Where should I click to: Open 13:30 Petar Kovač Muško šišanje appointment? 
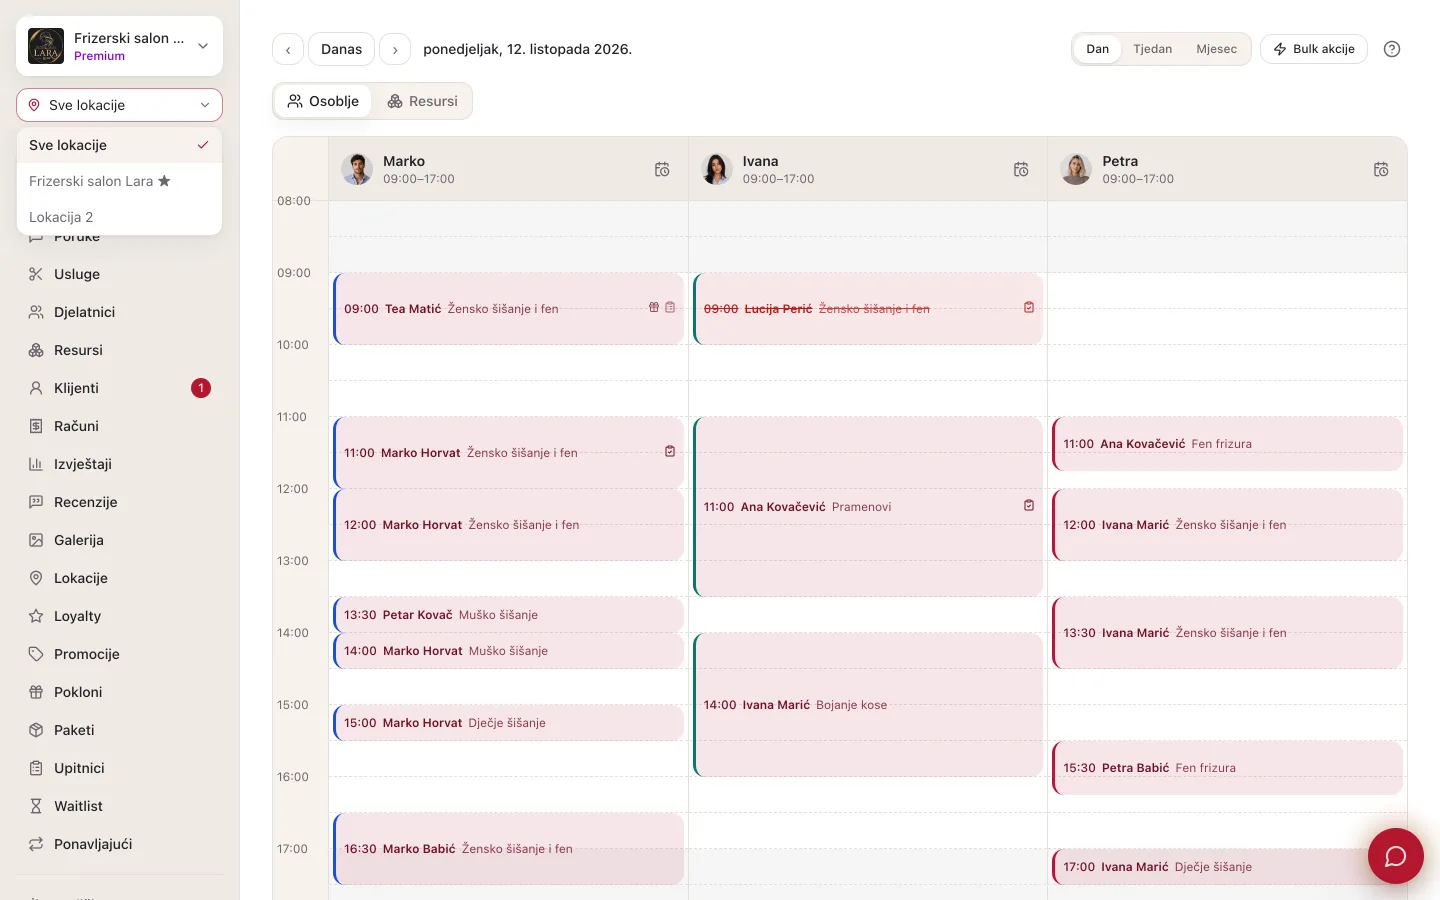click(x=508, y=615)
